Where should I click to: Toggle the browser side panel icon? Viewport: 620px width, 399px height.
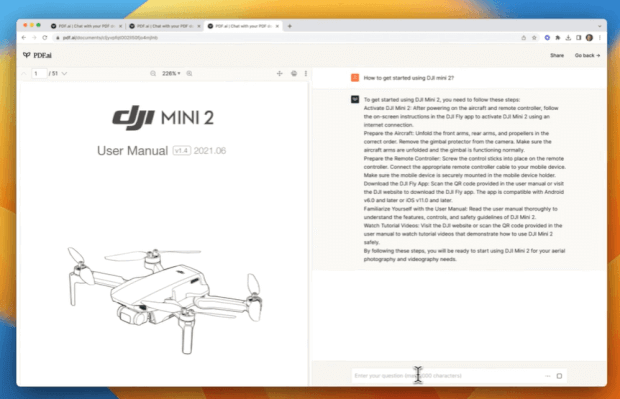pyautogui.click(x=578, y=38)
